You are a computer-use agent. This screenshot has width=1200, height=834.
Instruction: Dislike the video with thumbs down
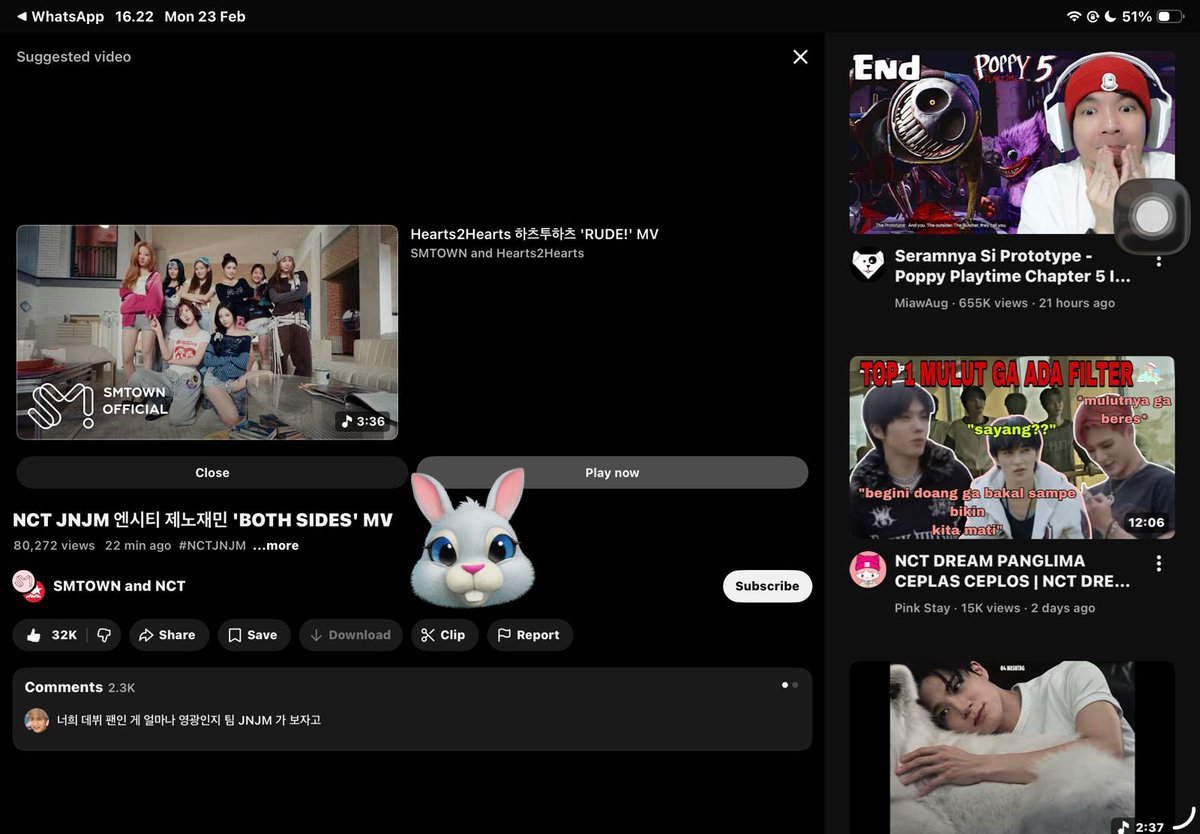coord(104,635)
